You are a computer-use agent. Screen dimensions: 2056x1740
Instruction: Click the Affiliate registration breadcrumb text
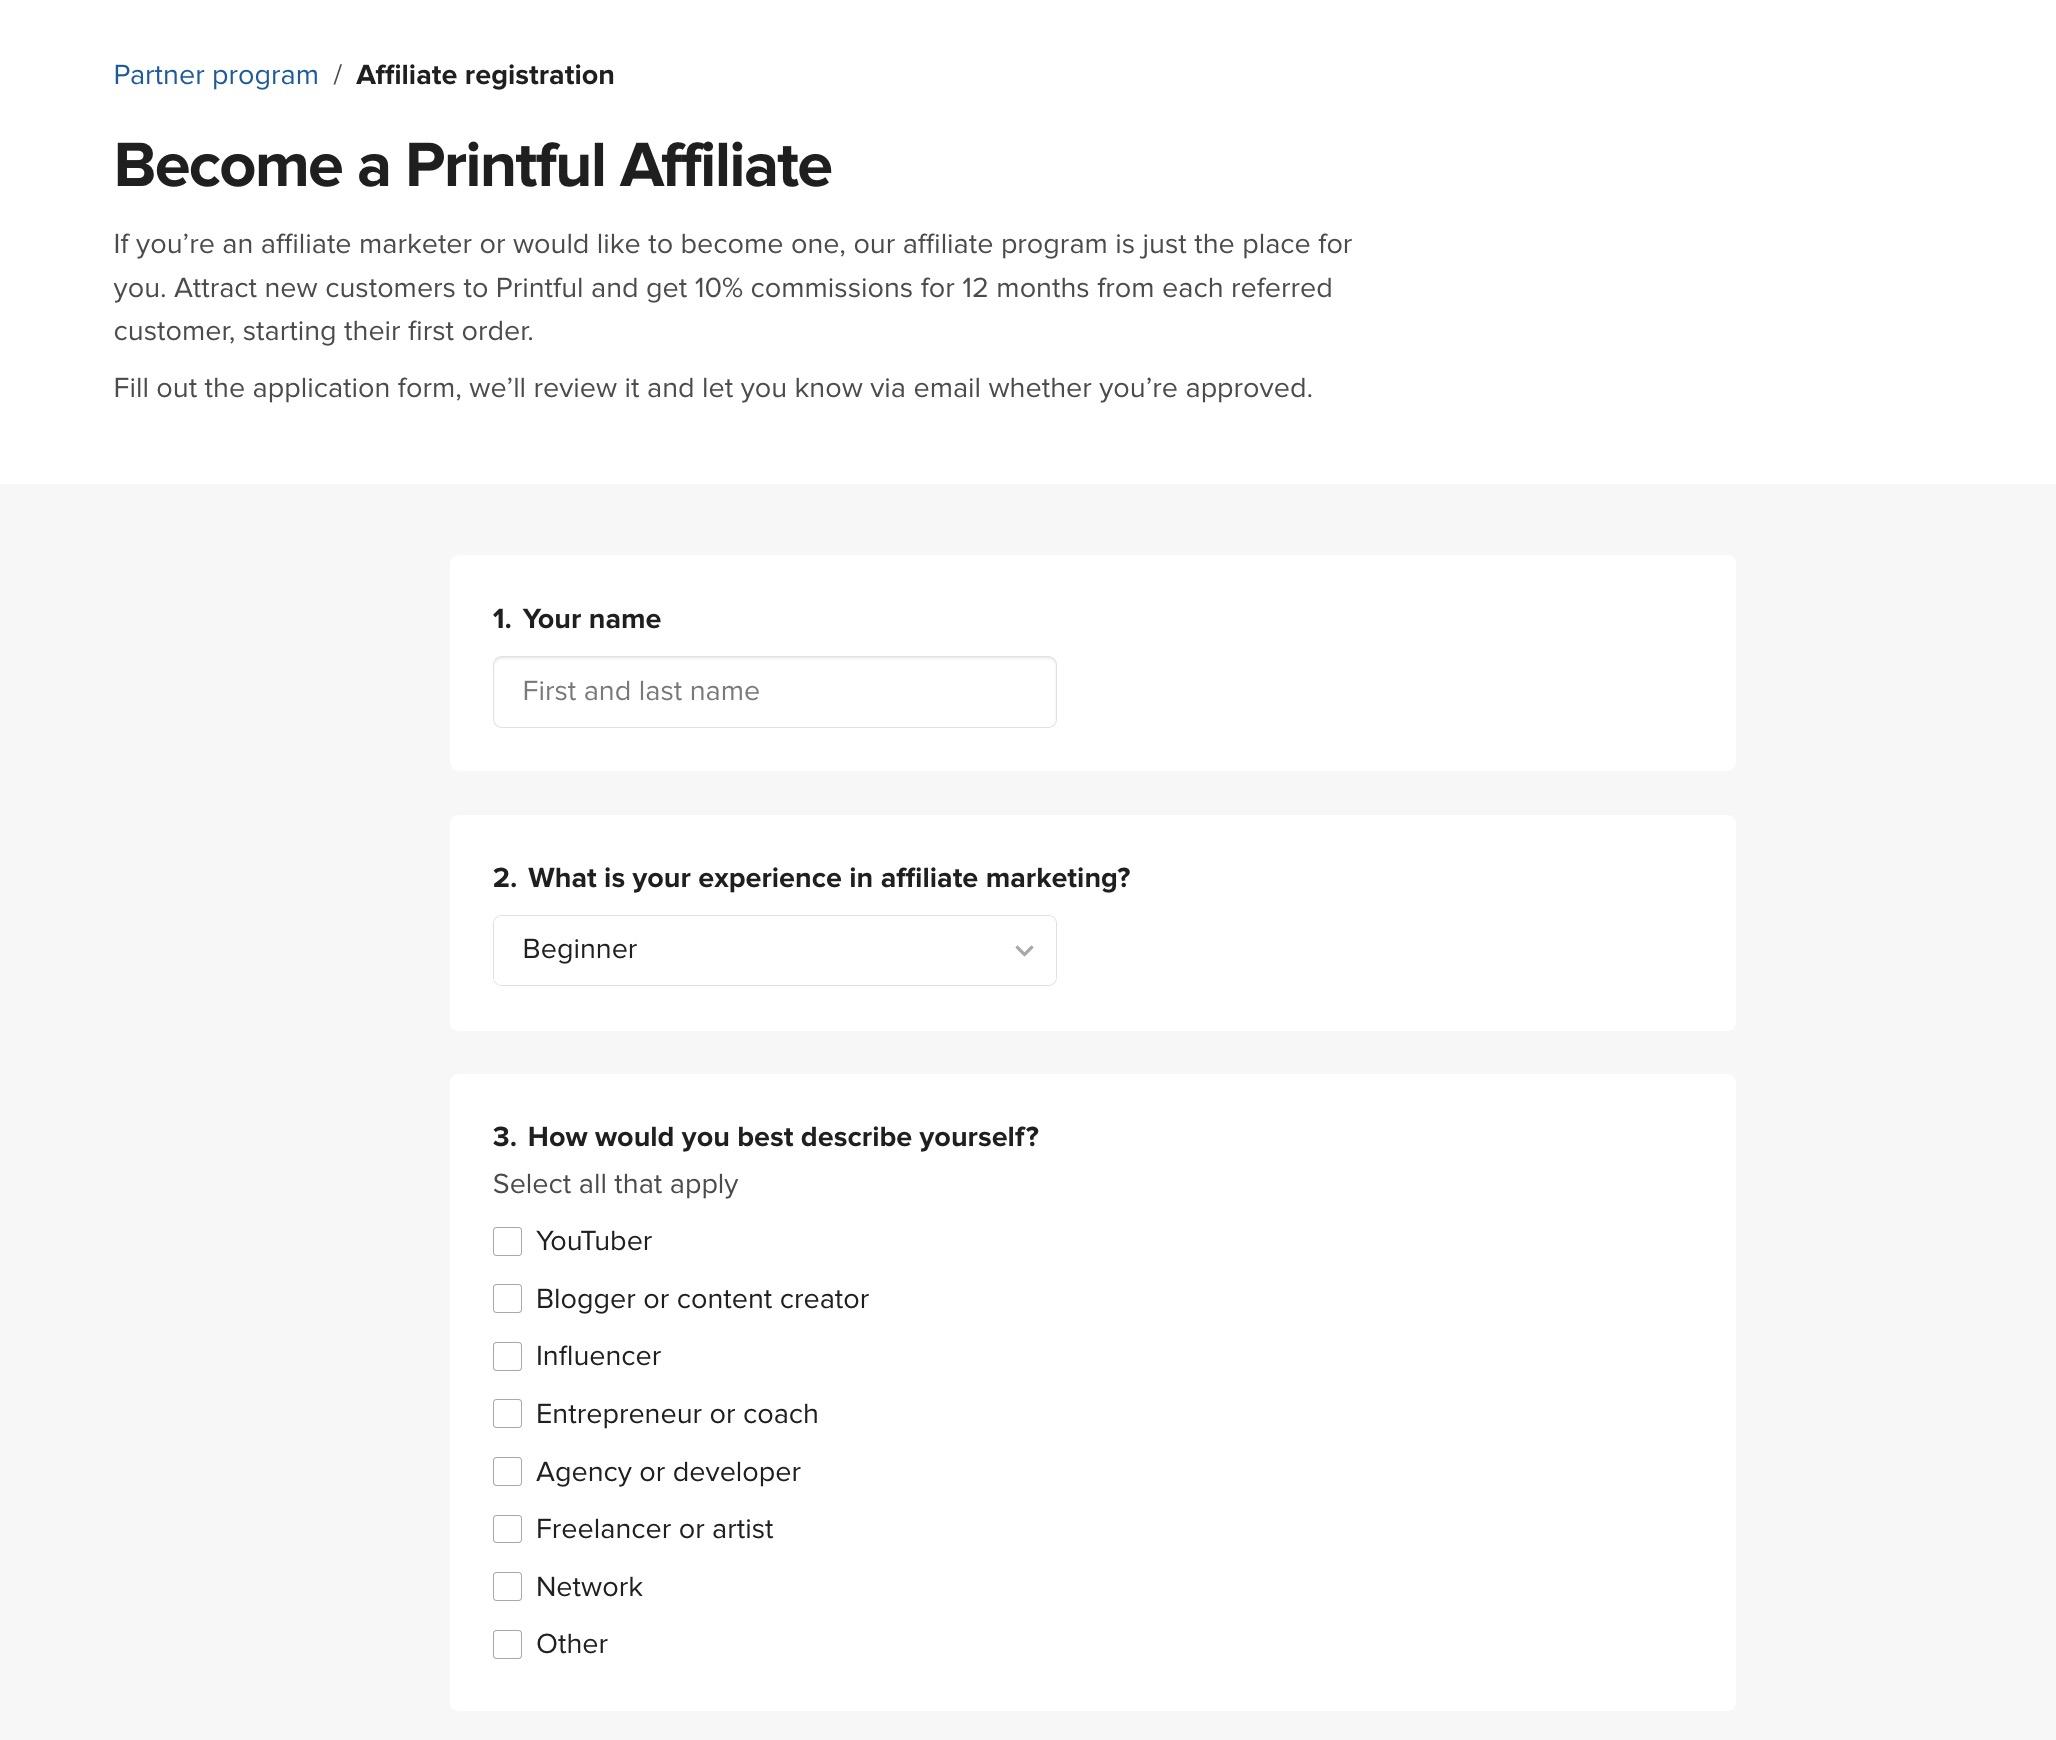tap(485, 75)
